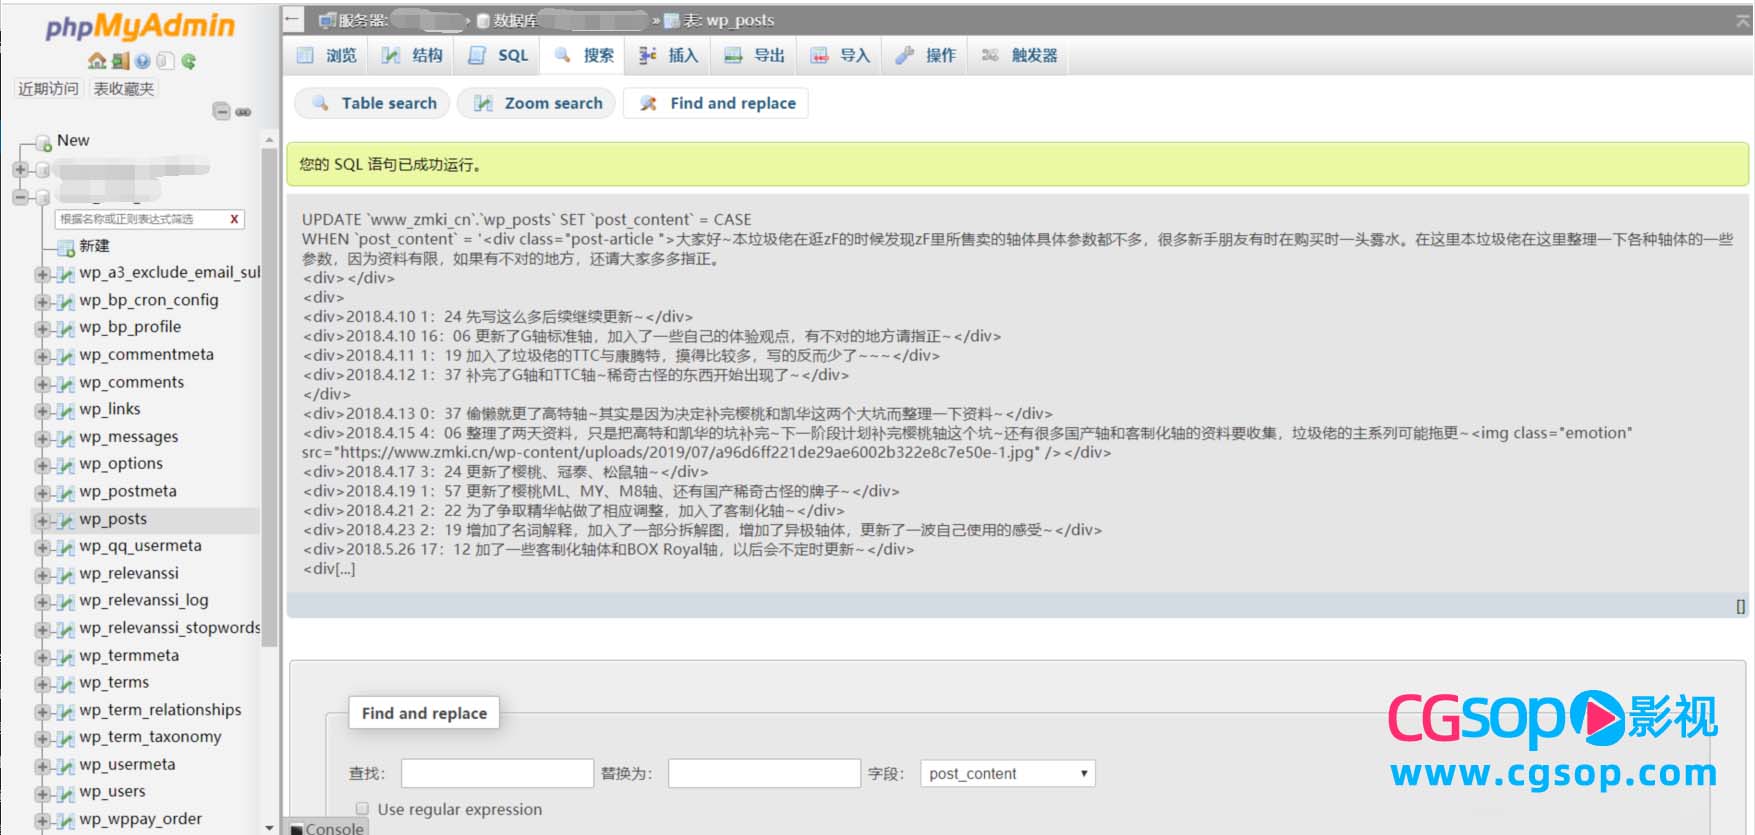Expand the wp_usermeta table node
Screen dimensions: 1755x835
(x=42, y=766)
